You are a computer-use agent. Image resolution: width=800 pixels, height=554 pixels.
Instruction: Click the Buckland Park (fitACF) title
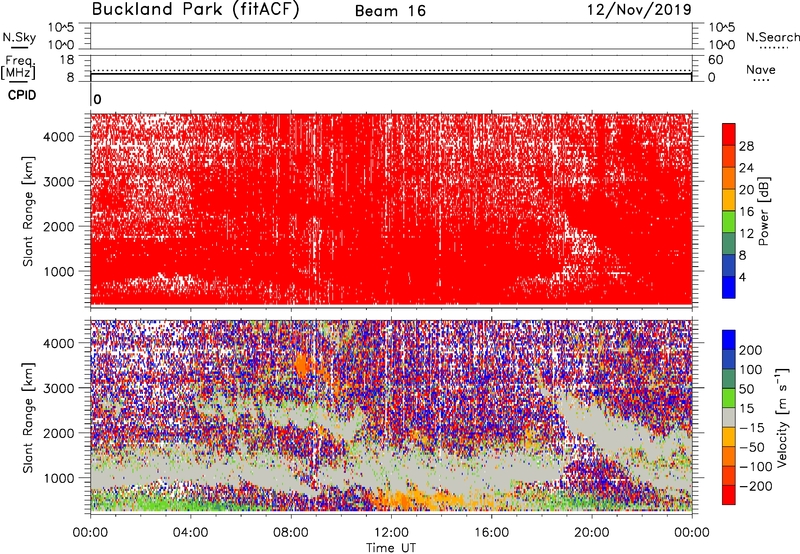pyautogui.click(x=195, y=9)
